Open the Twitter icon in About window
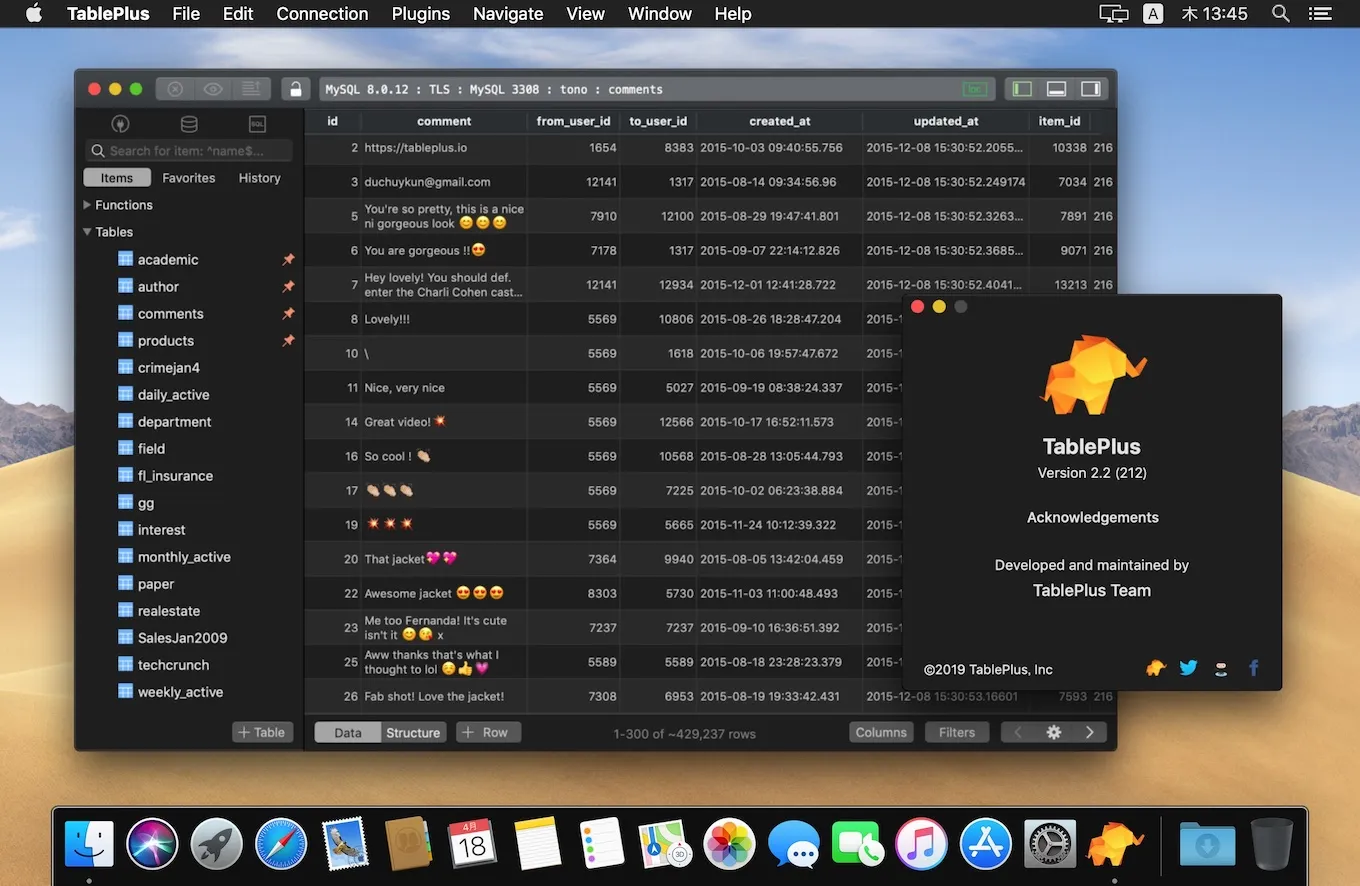The width and height of the screenshot is (1360, 886). pos(1188,668)
